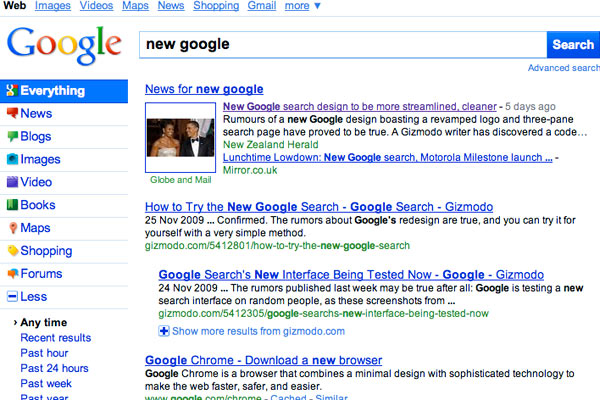600x400 pixels.
Task: Open the 'more' dropdown in top bar
Action: tap(302, 6)
